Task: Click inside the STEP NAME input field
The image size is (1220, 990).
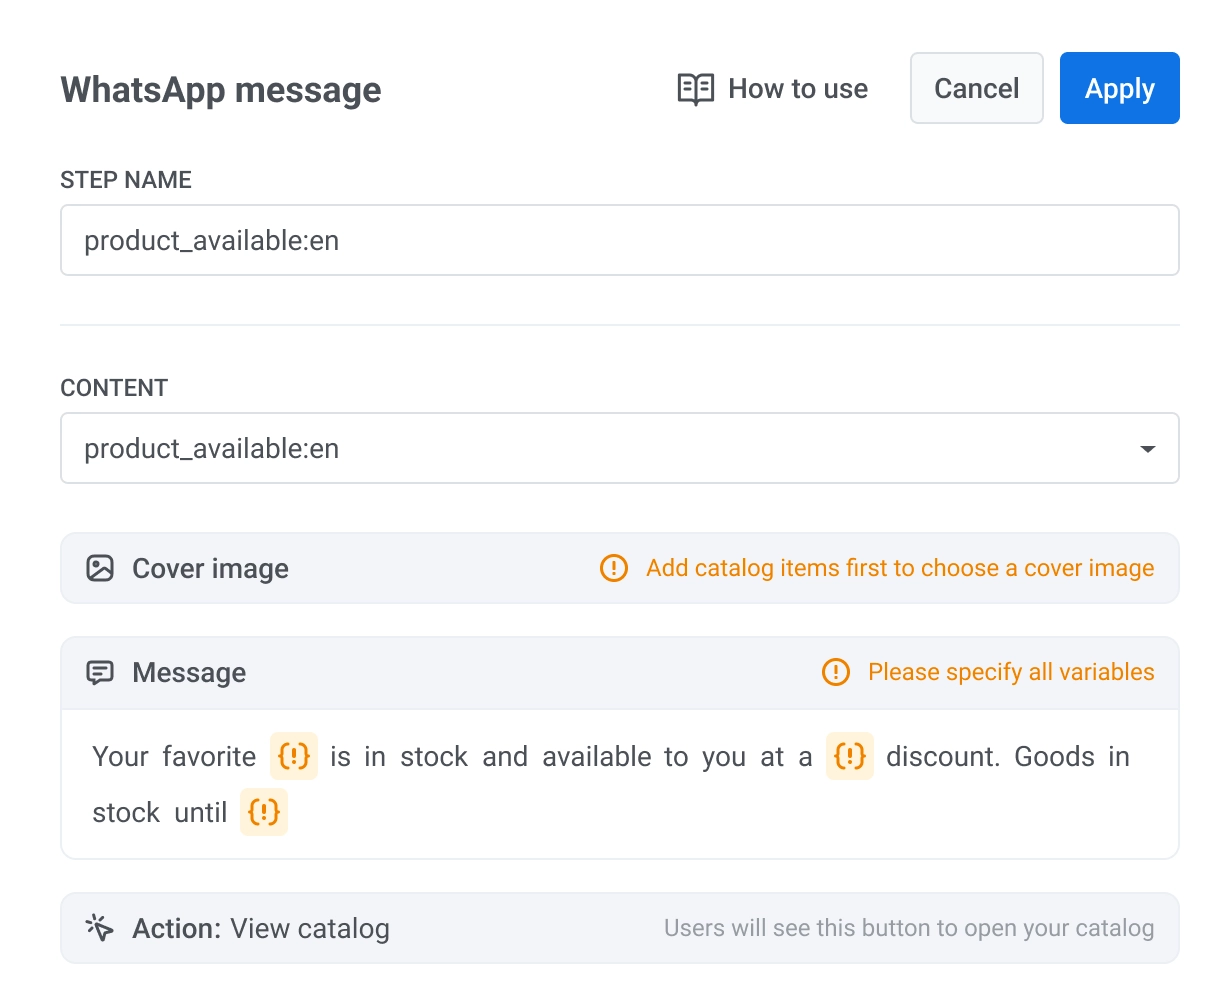Action: (x=620, y=240)
